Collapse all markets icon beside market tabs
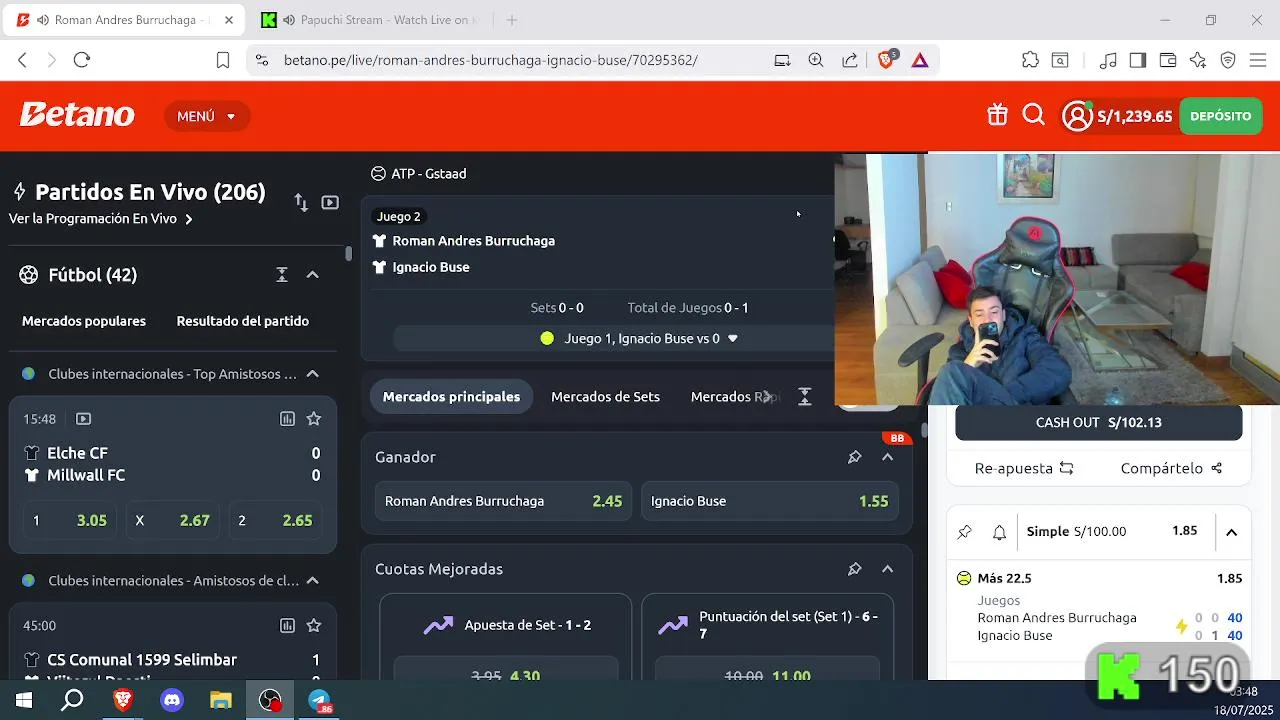The image size is (1280, 720). pyautogui.click(x=805, y=397)
